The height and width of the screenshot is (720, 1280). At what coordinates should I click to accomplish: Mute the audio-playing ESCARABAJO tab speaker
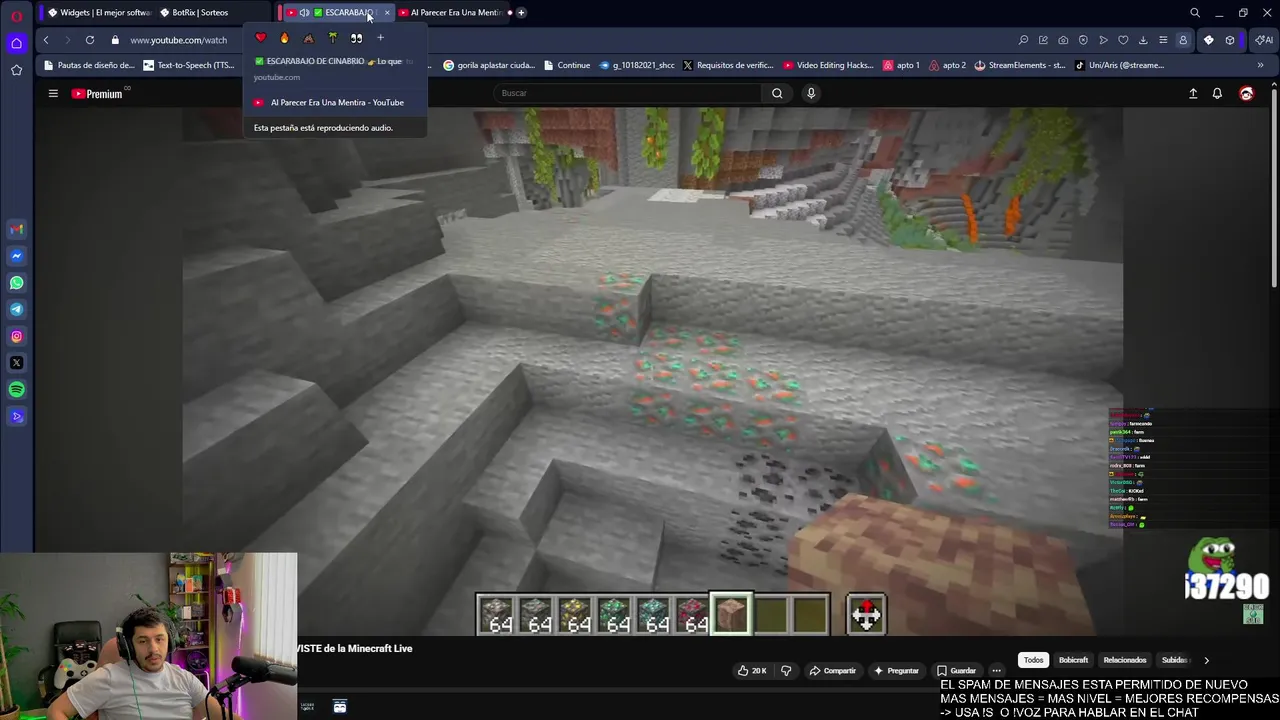pos(304,13)
